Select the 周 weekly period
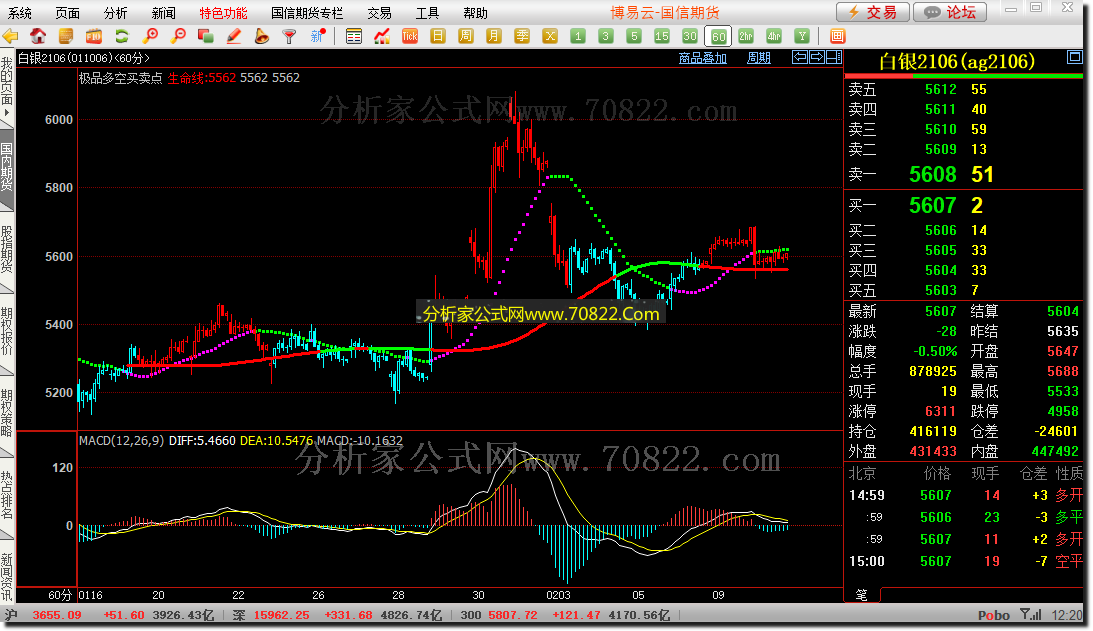 (x=466, y=36)
